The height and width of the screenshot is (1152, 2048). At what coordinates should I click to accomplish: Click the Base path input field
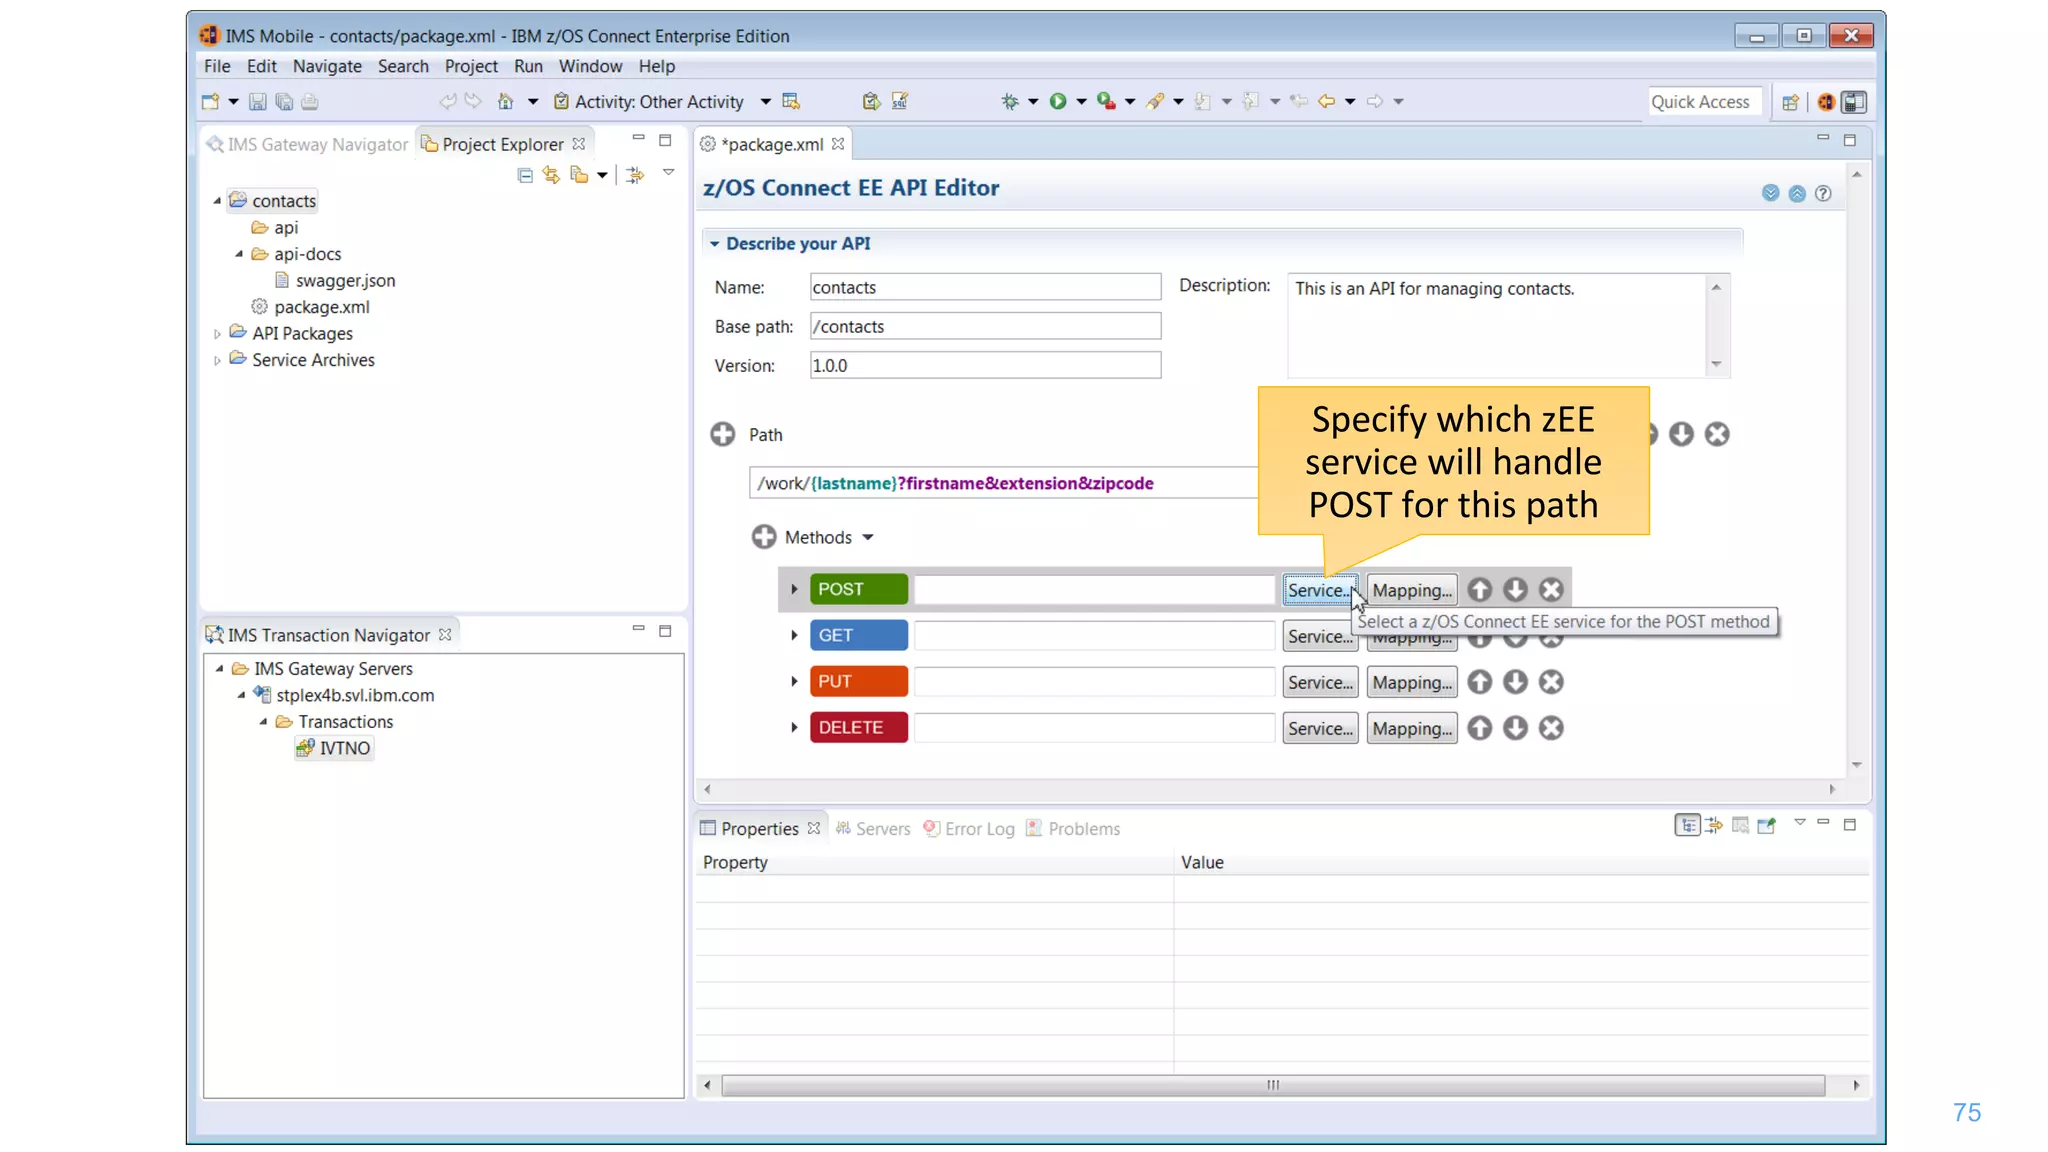point(984,326)
